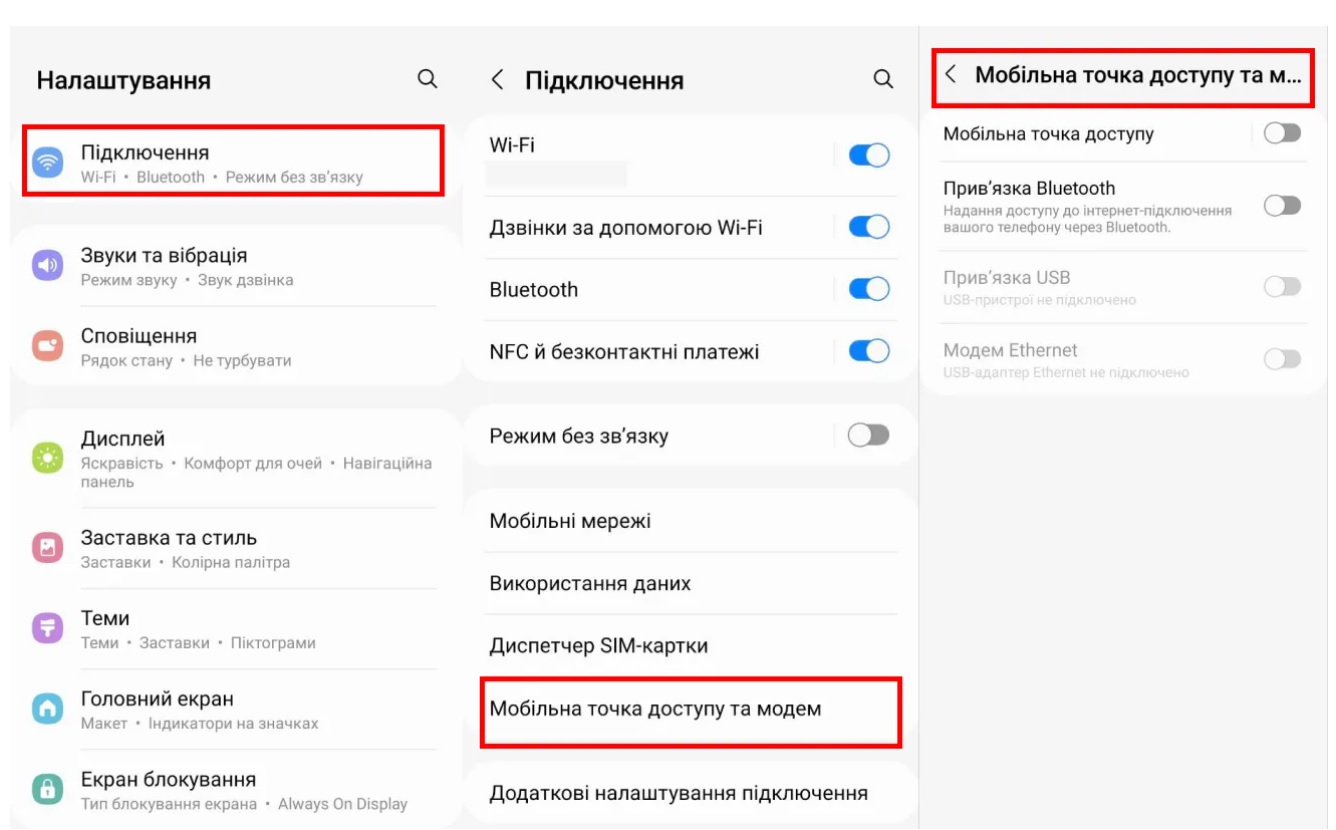Click the search icon in Налаштування header
This screenshot has width=1336, height=830.
pos(427,79)
